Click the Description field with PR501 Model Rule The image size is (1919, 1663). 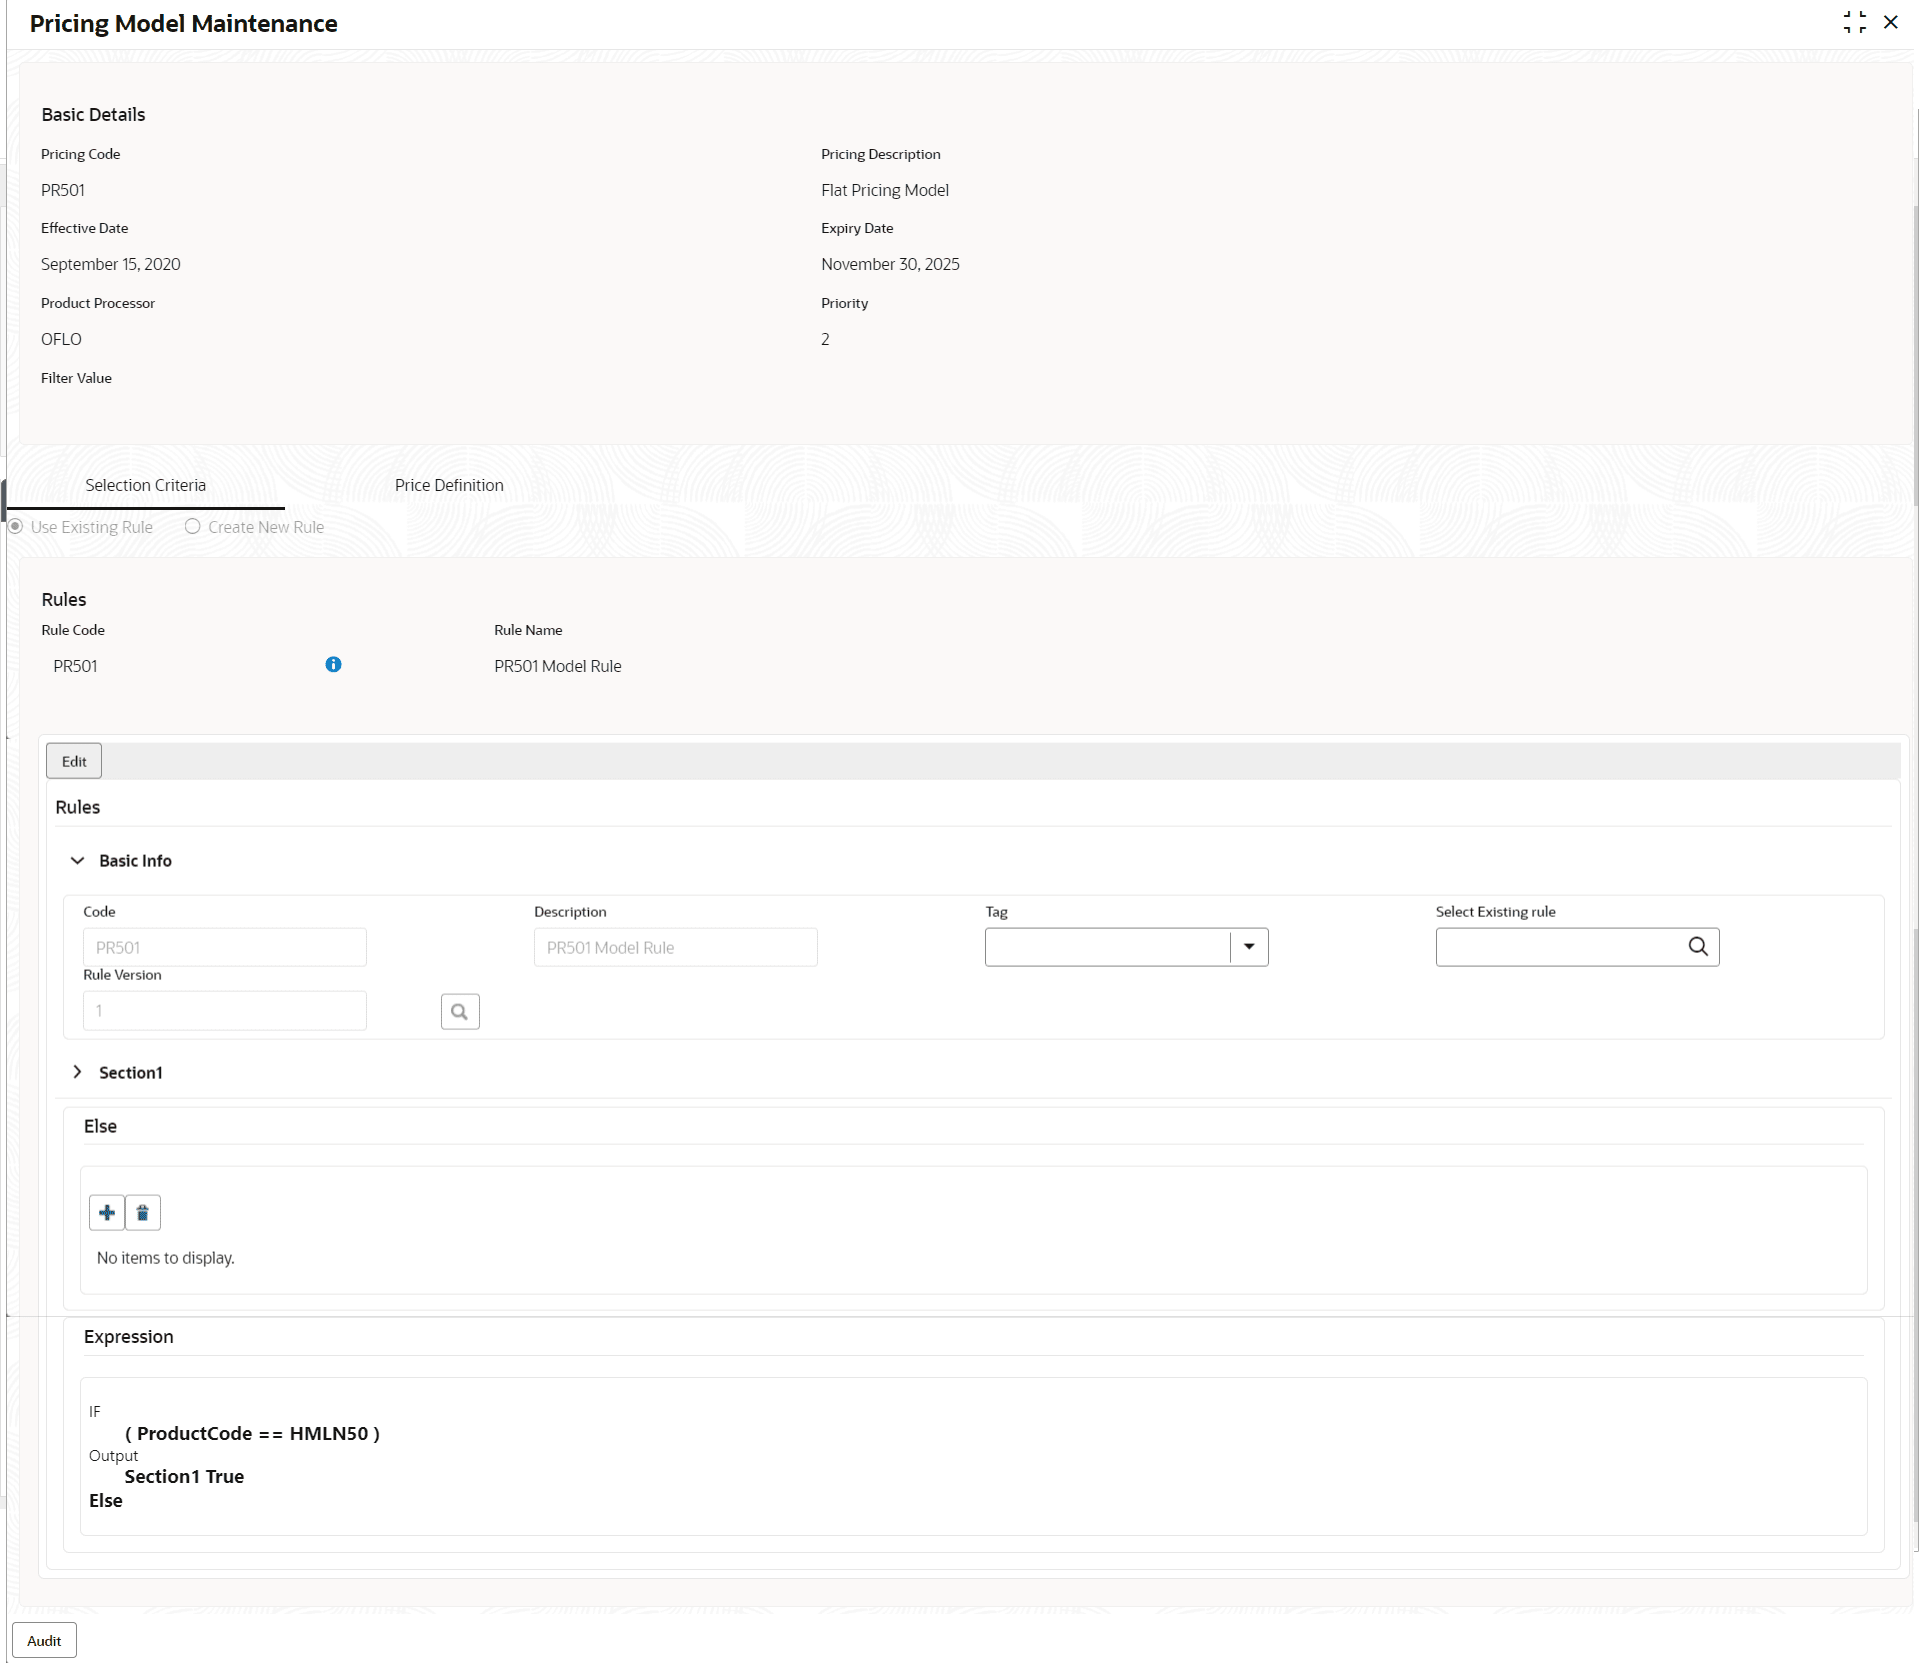click(x=676, y=947)
